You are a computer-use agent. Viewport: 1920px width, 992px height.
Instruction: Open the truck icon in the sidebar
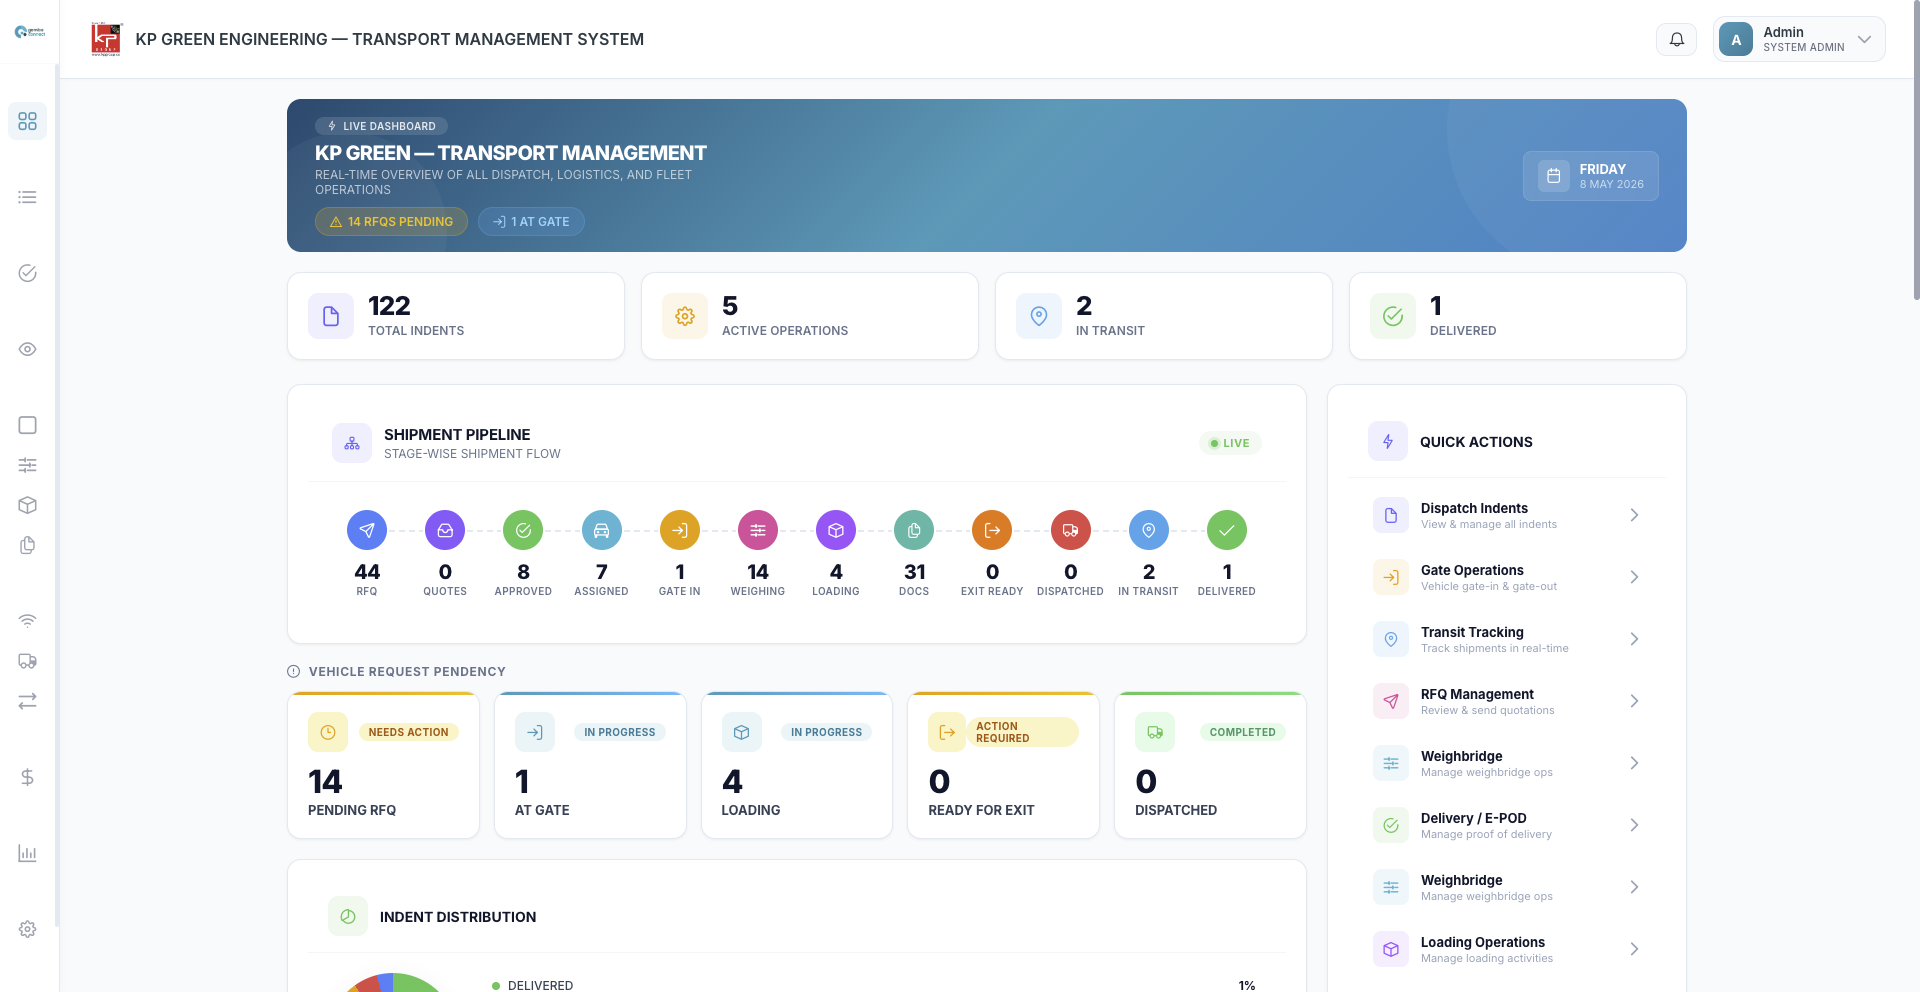pyautogui.click(x=27, y=661)
